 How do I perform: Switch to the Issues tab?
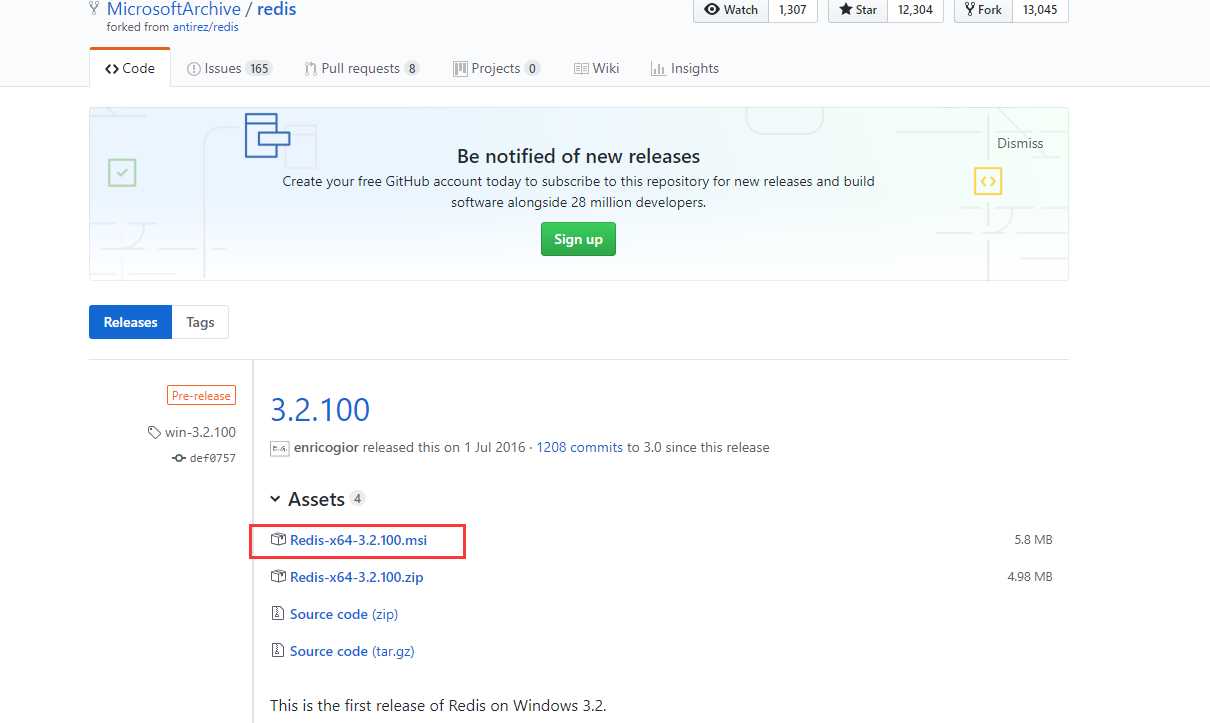pos(230,68)
